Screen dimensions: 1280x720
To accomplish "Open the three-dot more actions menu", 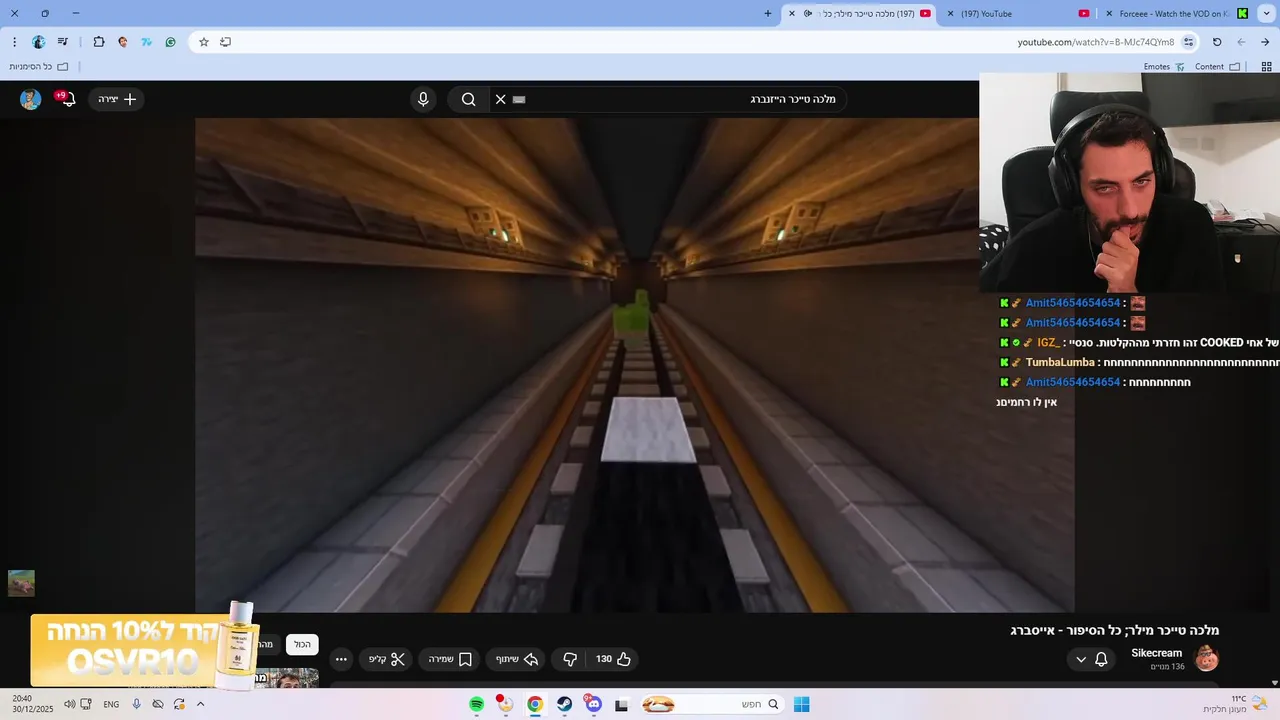I will (341, 659).
